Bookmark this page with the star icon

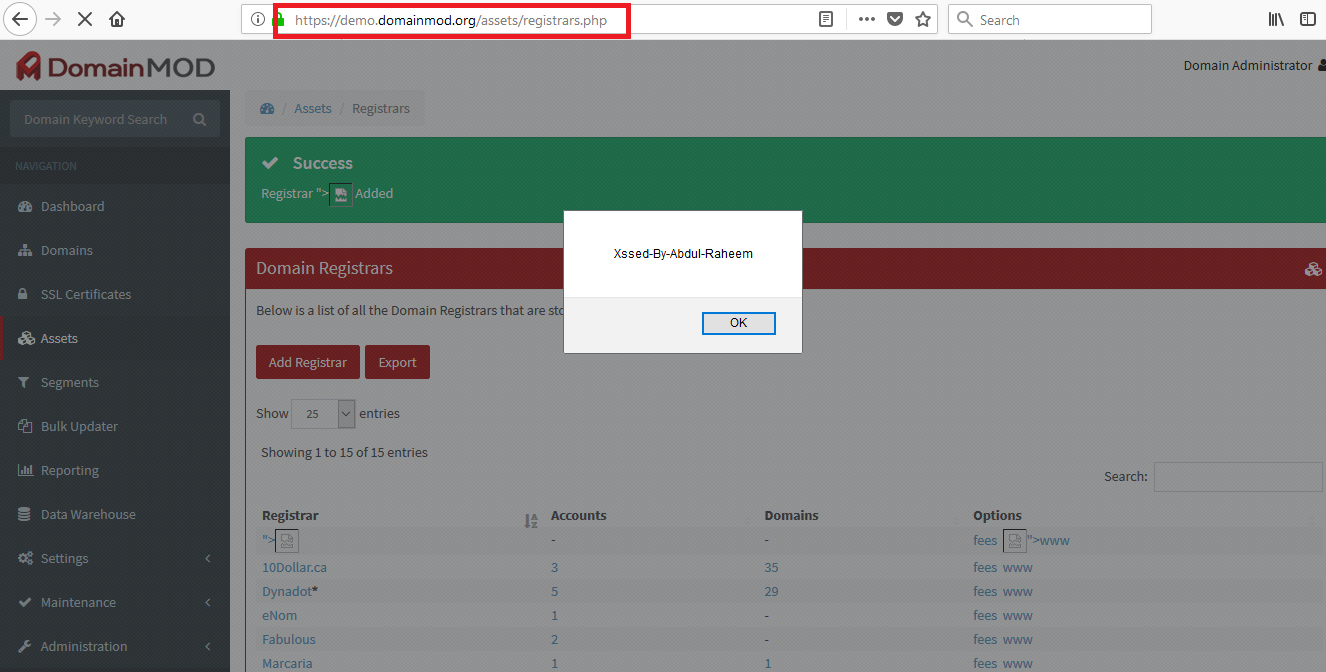(923, 19)
